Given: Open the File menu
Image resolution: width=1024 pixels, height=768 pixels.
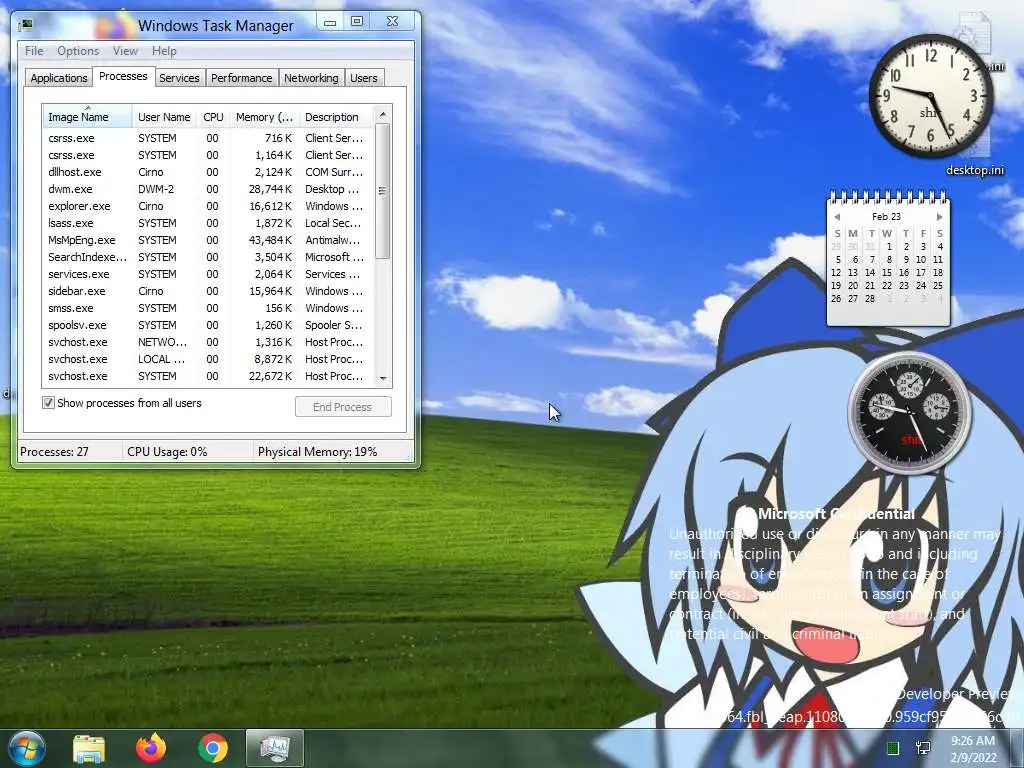Looking at the screenshot, I should [x=34, y=51].
